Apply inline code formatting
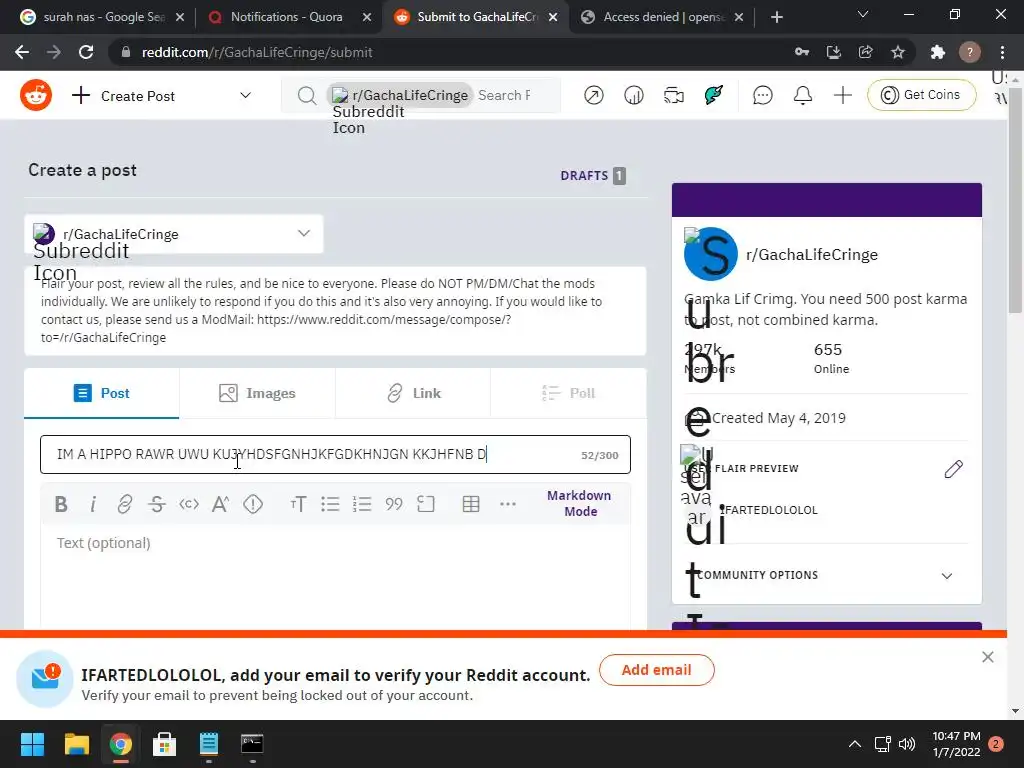Viewport: 1024px width, 768px height. click(189, 504)
